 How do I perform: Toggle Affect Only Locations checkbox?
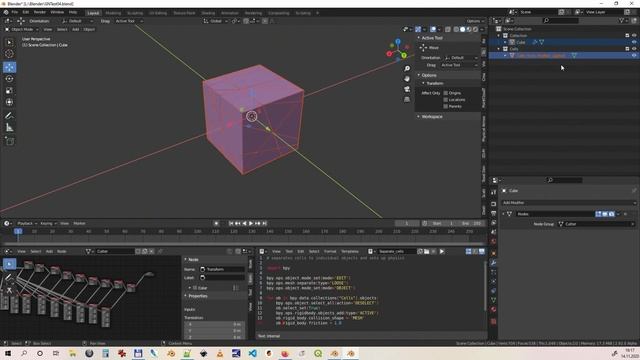point(446,100)
